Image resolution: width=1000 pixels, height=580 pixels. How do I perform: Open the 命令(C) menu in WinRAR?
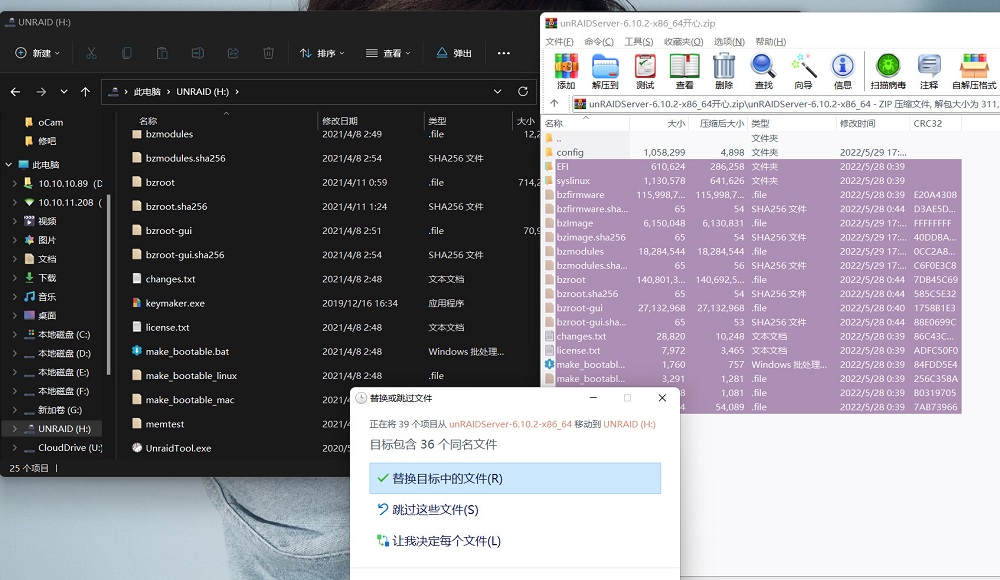pyautogui.click(x=599, y=41)
